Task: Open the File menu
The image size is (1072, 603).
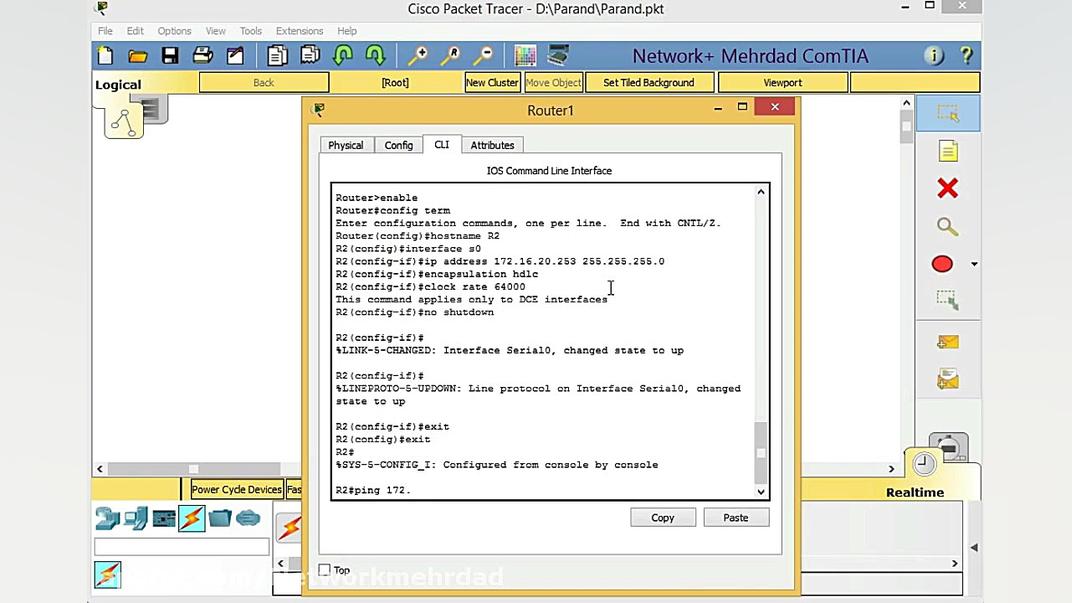Action: (x=105, y=31)
